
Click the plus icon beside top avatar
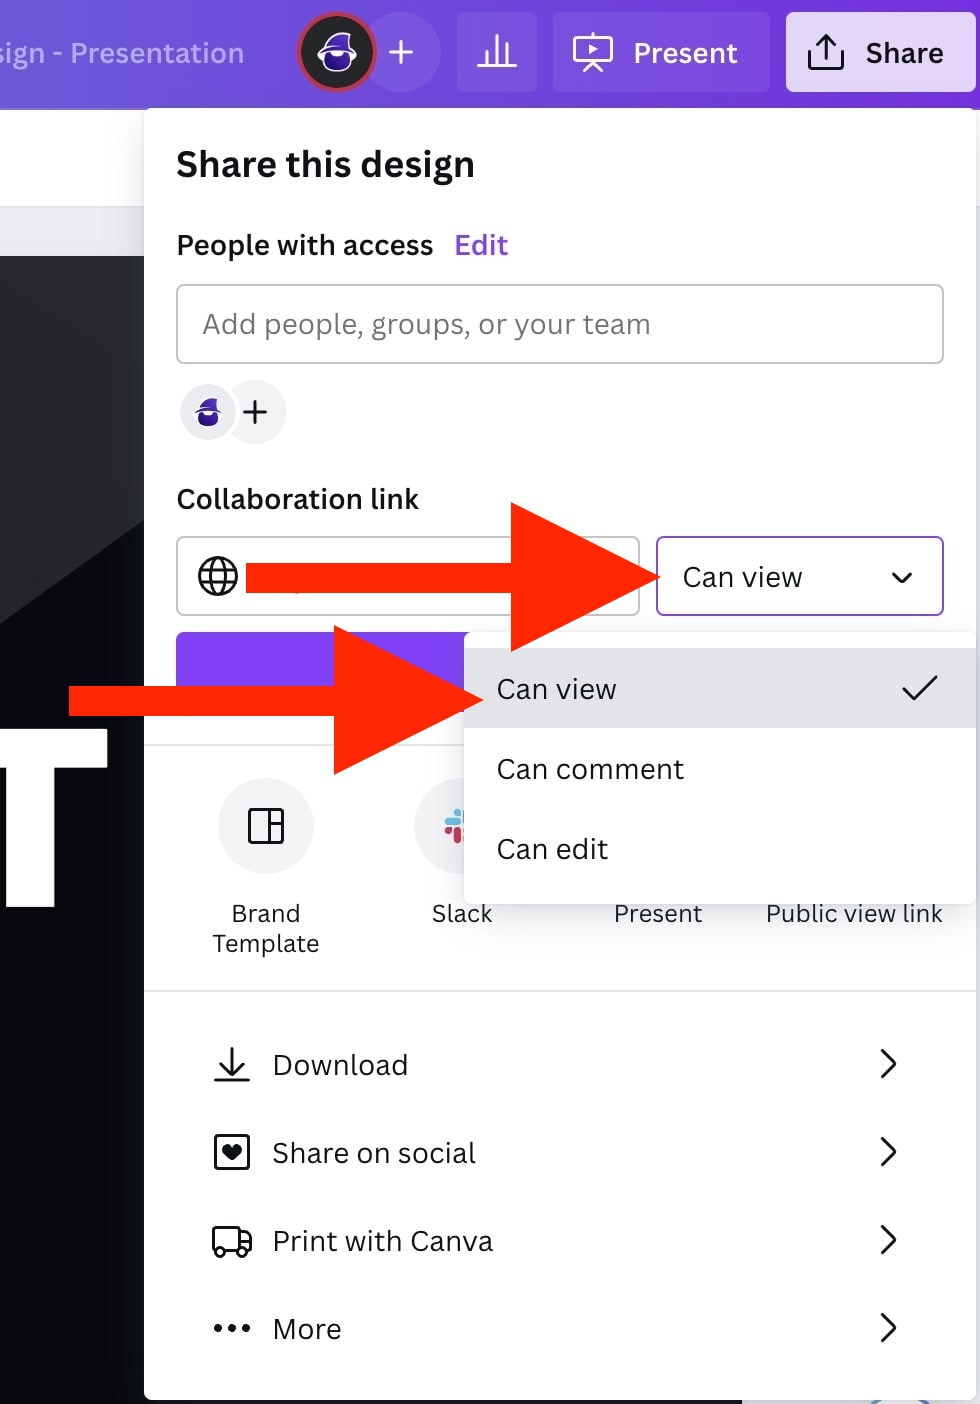(401, 52)
